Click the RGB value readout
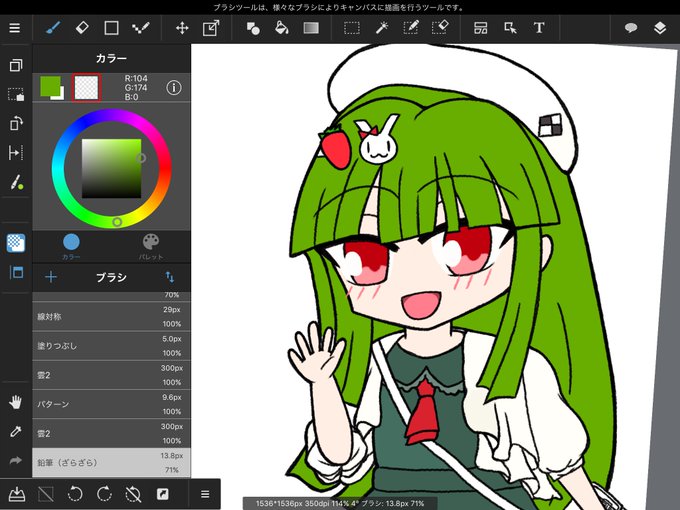 tap(136, 88)
